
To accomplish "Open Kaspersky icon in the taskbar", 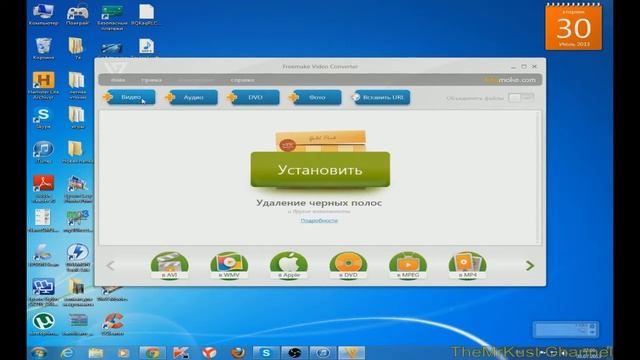I will (180, 352).
